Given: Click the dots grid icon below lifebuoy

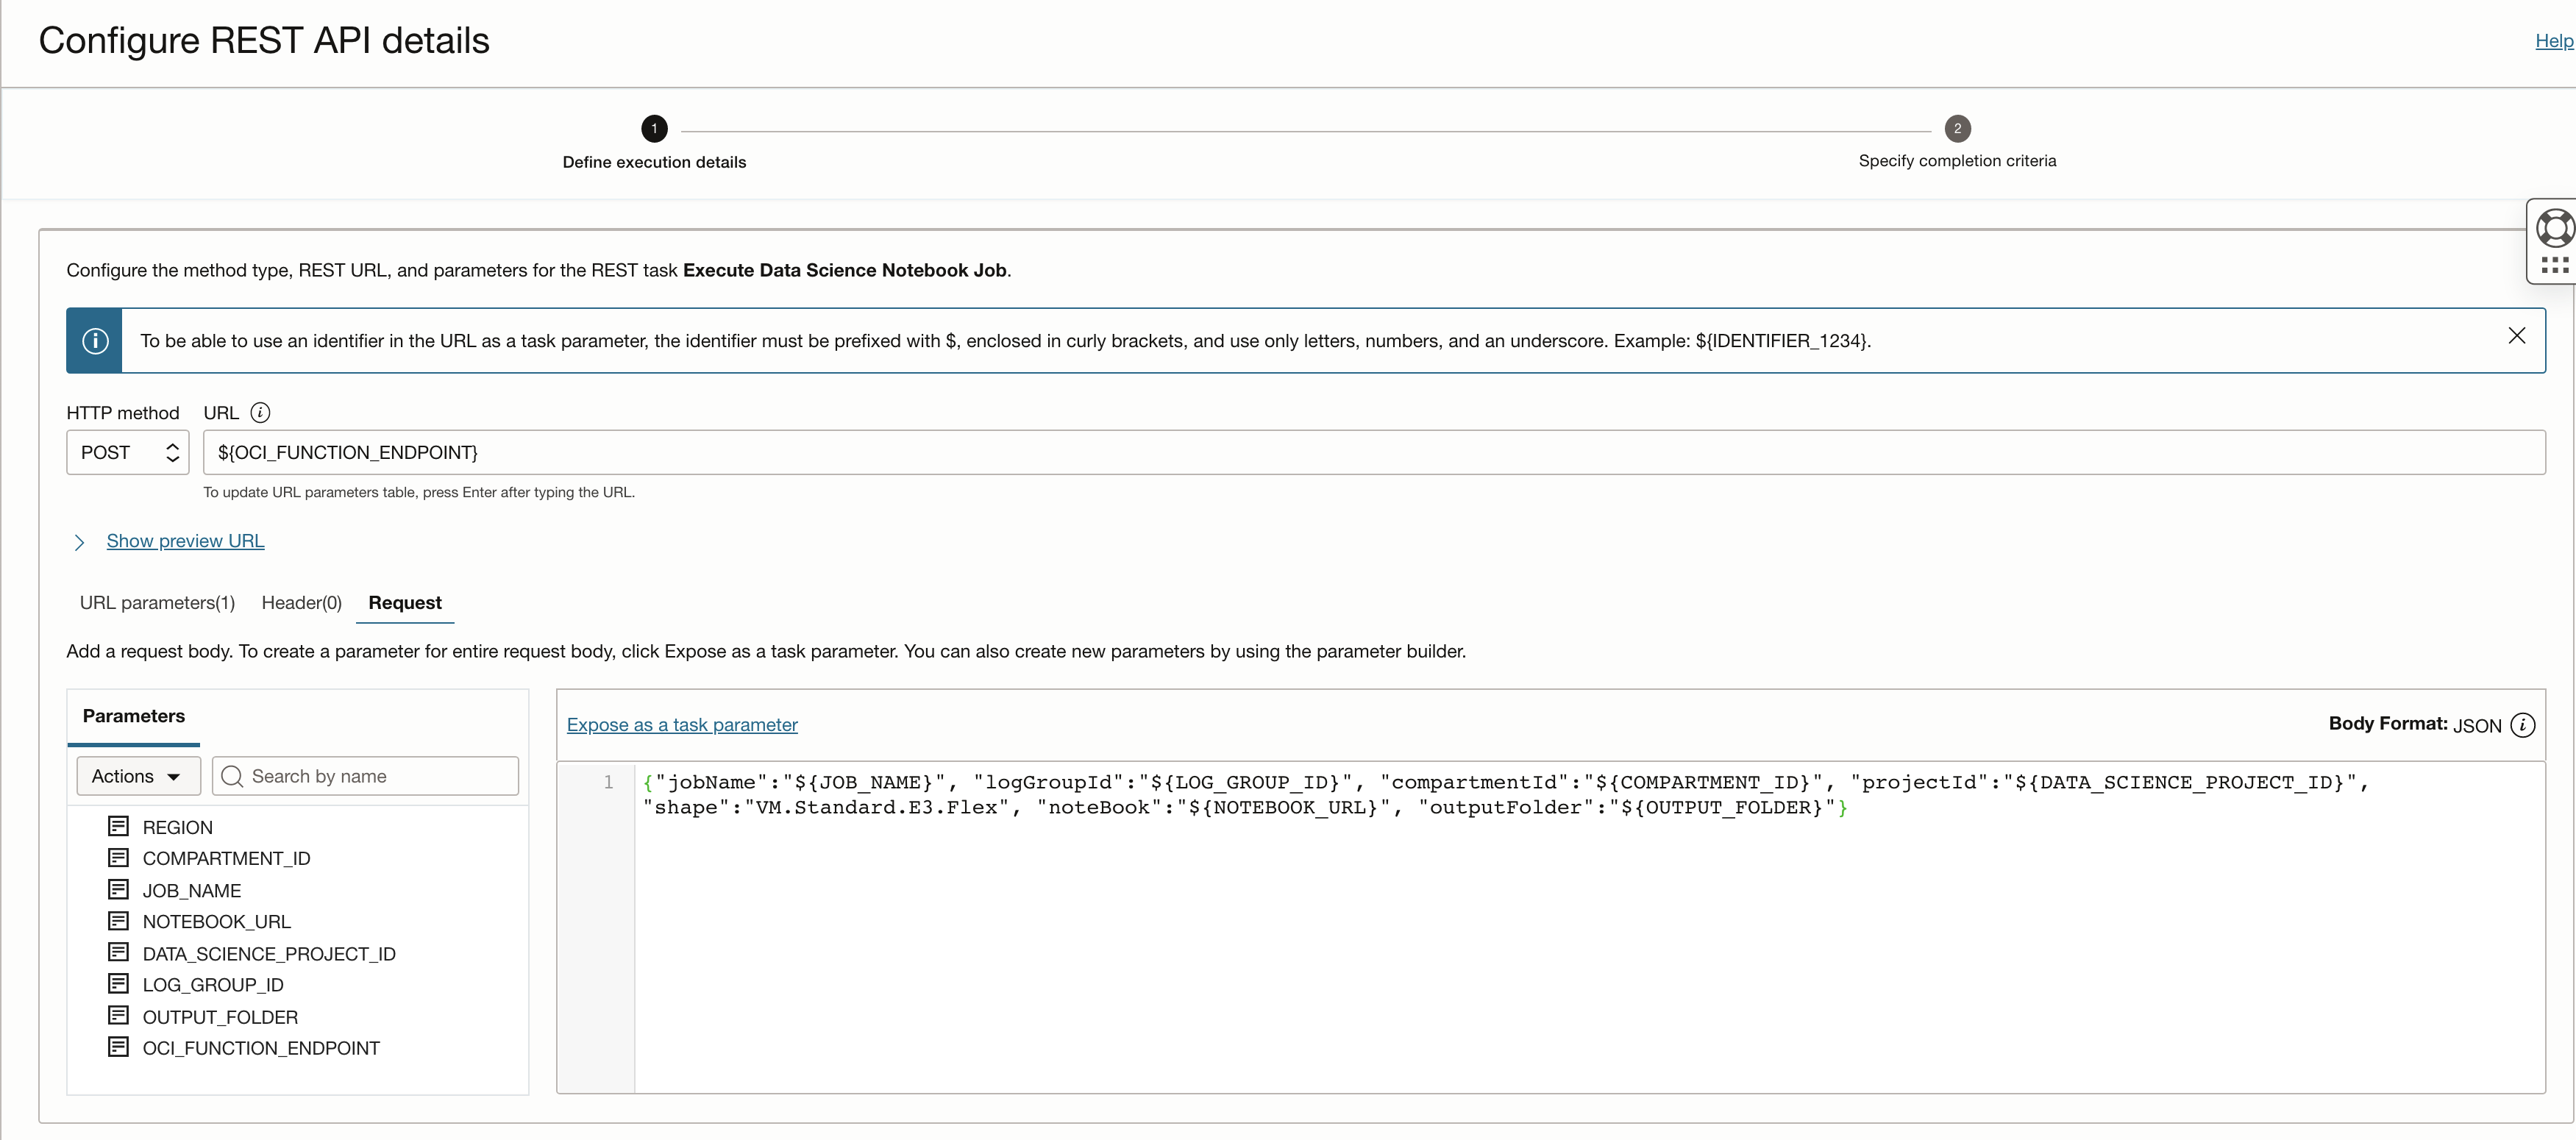Looking at the screenshot, I should point(2554,265).
